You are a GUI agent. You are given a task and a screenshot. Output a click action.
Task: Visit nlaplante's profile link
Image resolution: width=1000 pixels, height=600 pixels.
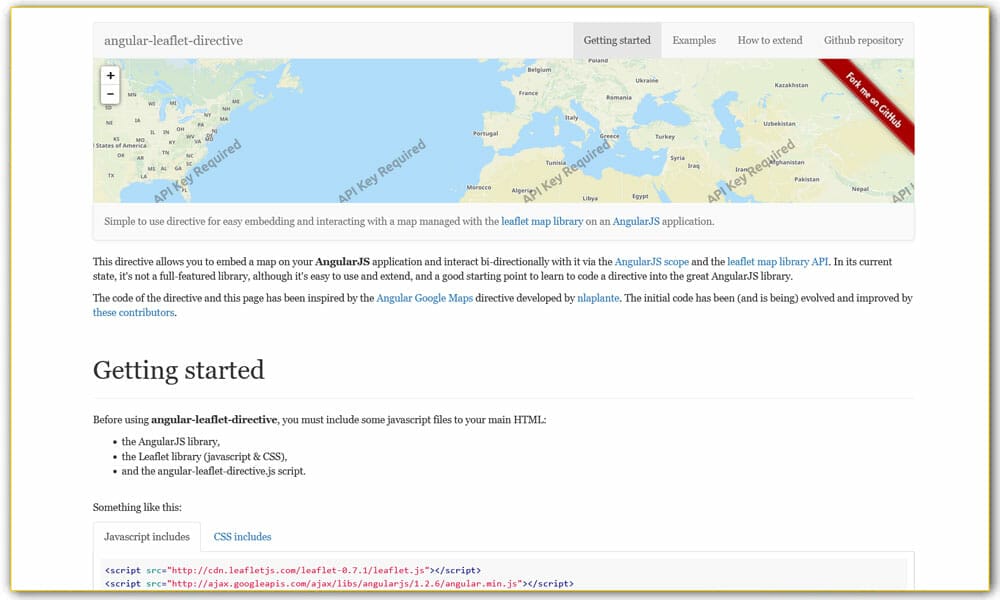pos(598,297)
